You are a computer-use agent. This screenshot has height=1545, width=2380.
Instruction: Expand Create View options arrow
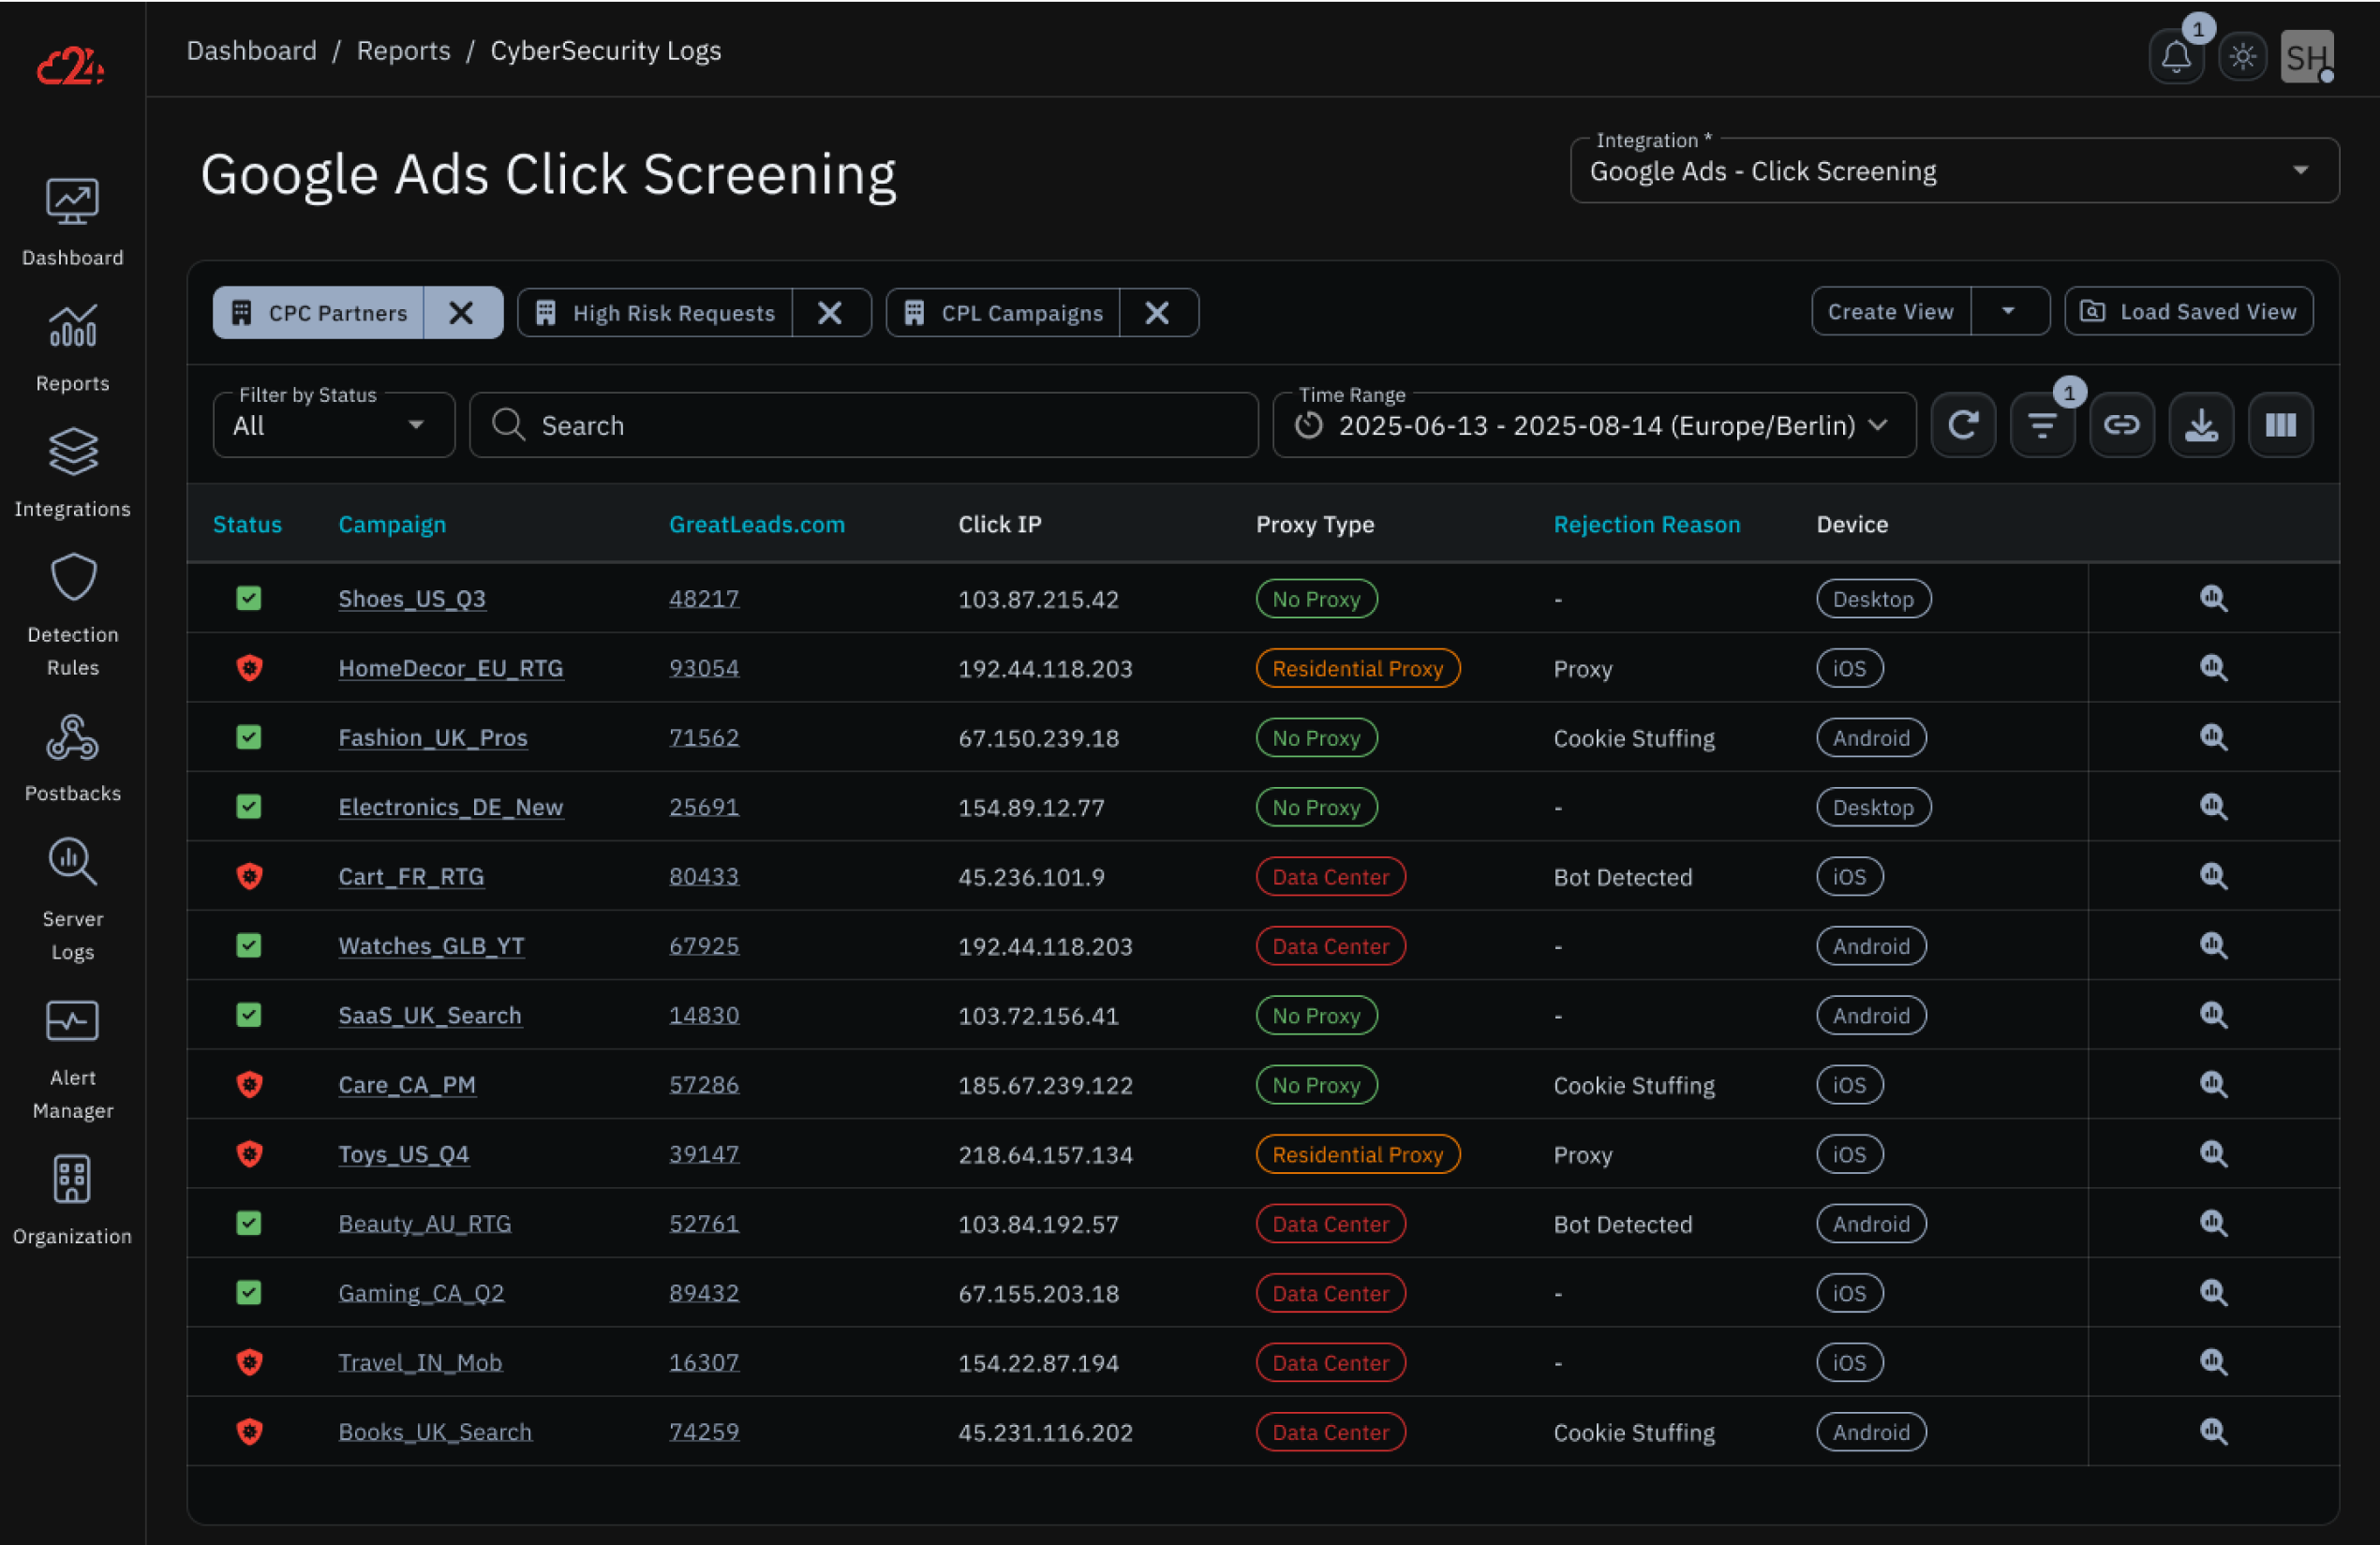point(2011,311)
